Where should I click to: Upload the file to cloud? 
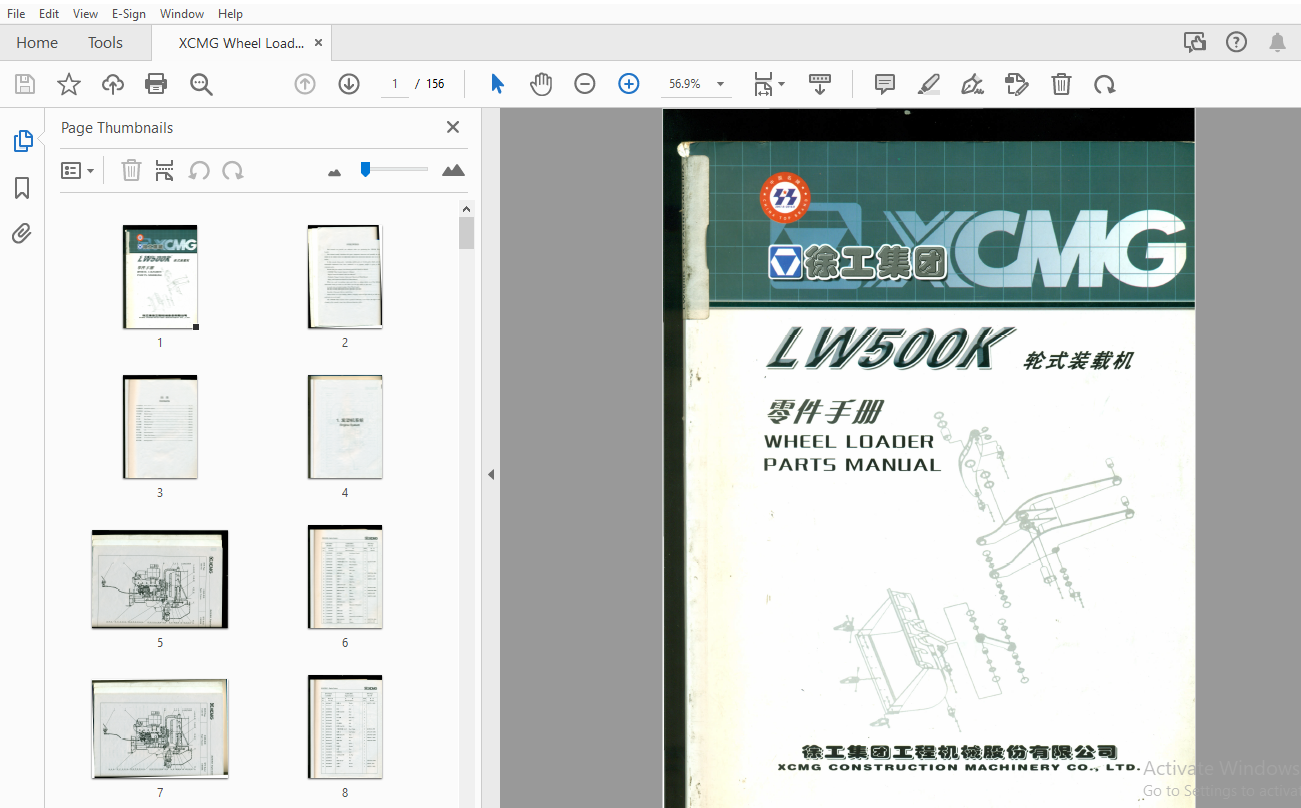point(113,84)
